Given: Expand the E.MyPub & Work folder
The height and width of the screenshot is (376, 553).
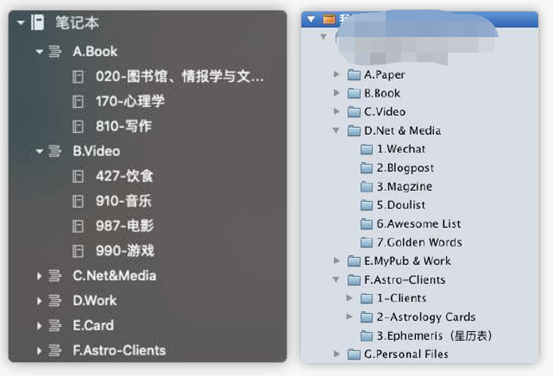Looking at the screenshot, I should (336, 261).
